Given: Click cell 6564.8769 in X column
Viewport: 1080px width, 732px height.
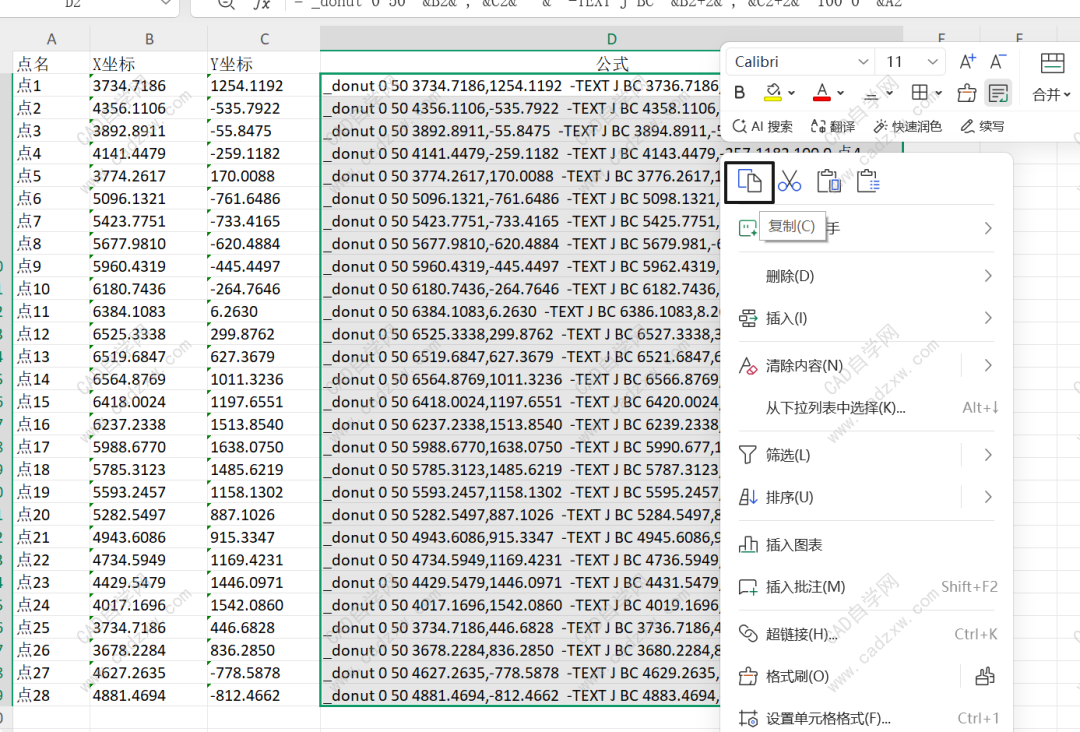Looking at the screenshot, I should tap(149, 379).
